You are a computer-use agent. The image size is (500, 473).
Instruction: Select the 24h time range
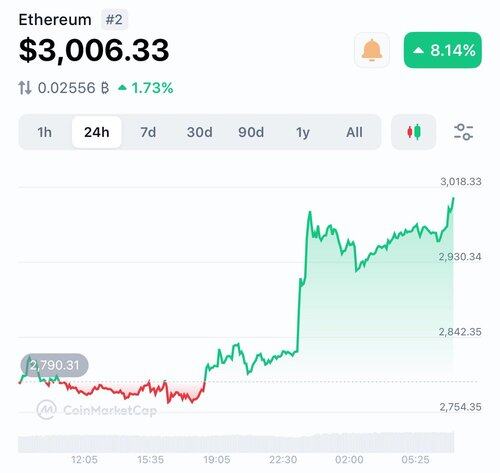pos(96,132)
